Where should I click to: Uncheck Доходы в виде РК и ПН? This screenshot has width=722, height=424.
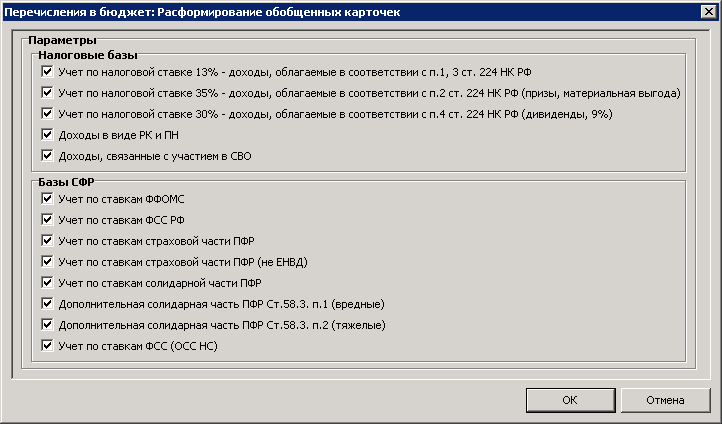tap(47, 135)
